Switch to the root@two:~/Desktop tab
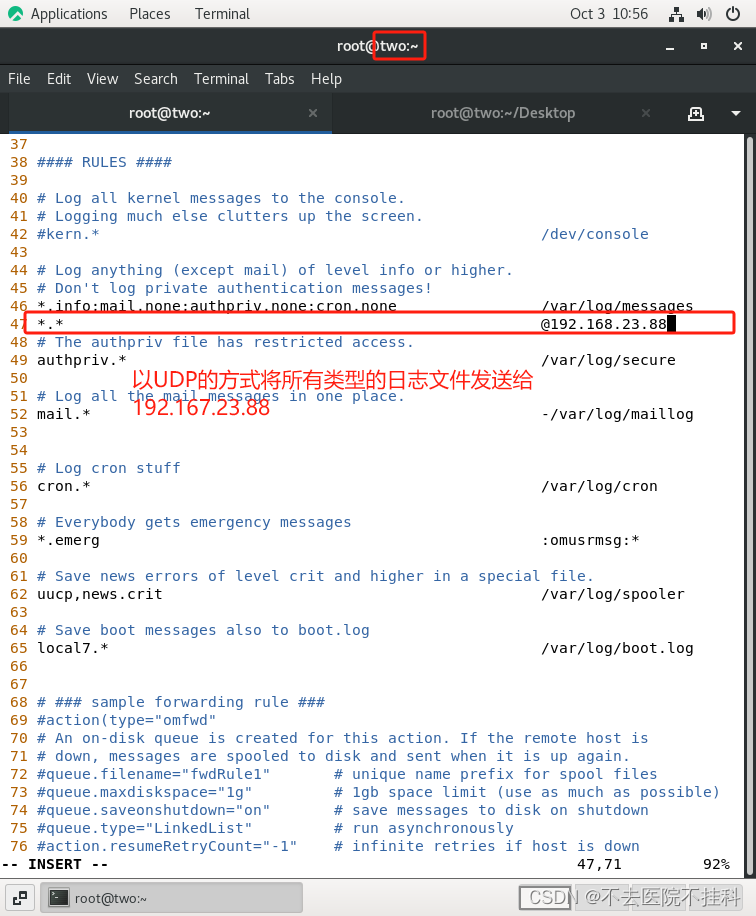 tap(502, 113)
